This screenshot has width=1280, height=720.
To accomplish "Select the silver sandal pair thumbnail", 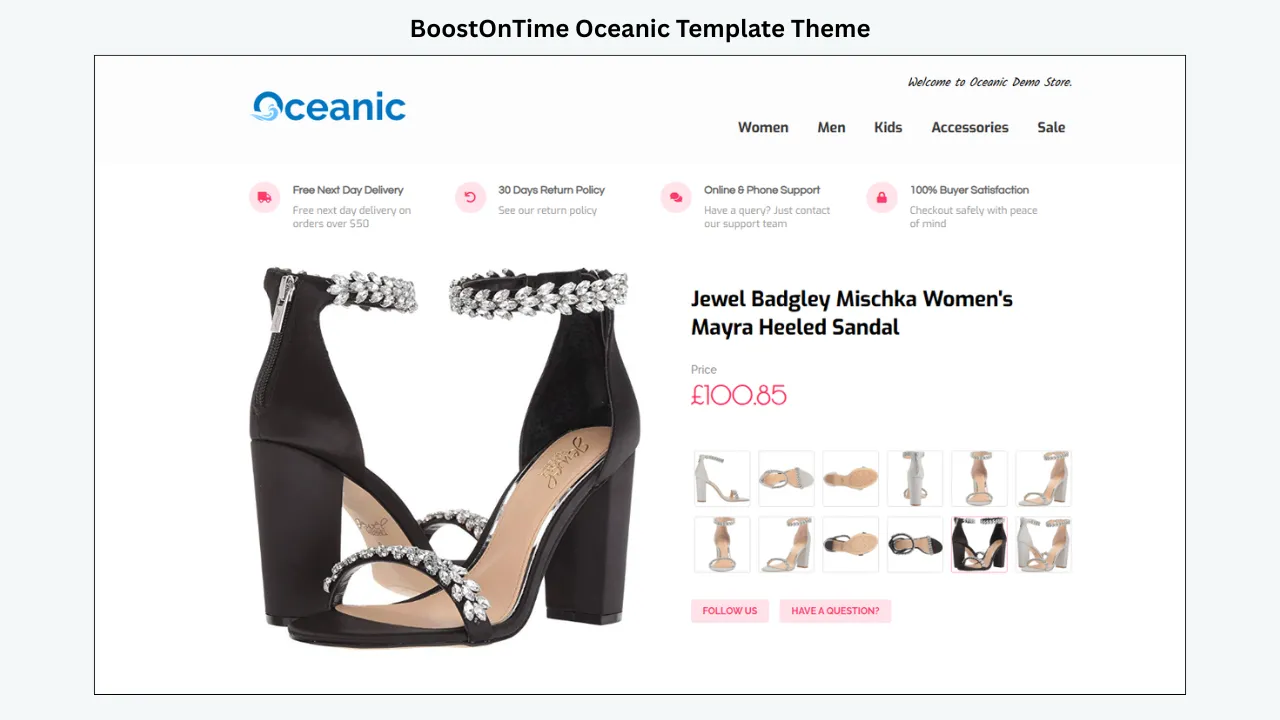I will (1043, 544).
